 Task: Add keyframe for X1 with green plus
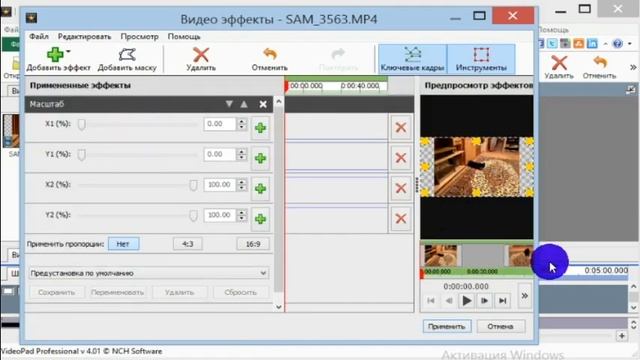260,128
